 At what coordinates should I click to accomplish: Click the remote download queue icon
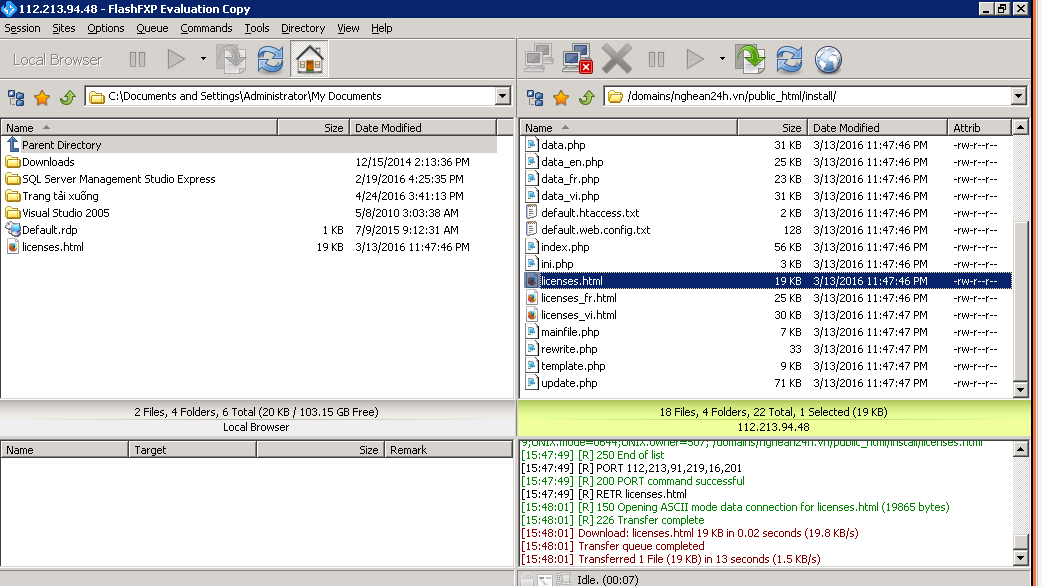(x=750, y=59)
